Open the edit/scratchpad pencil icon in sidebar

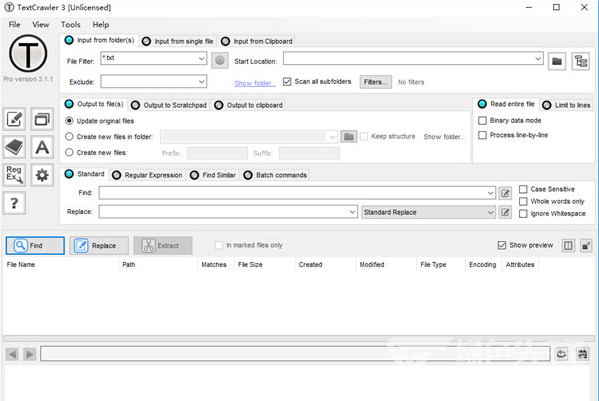[x=15, y=119]
